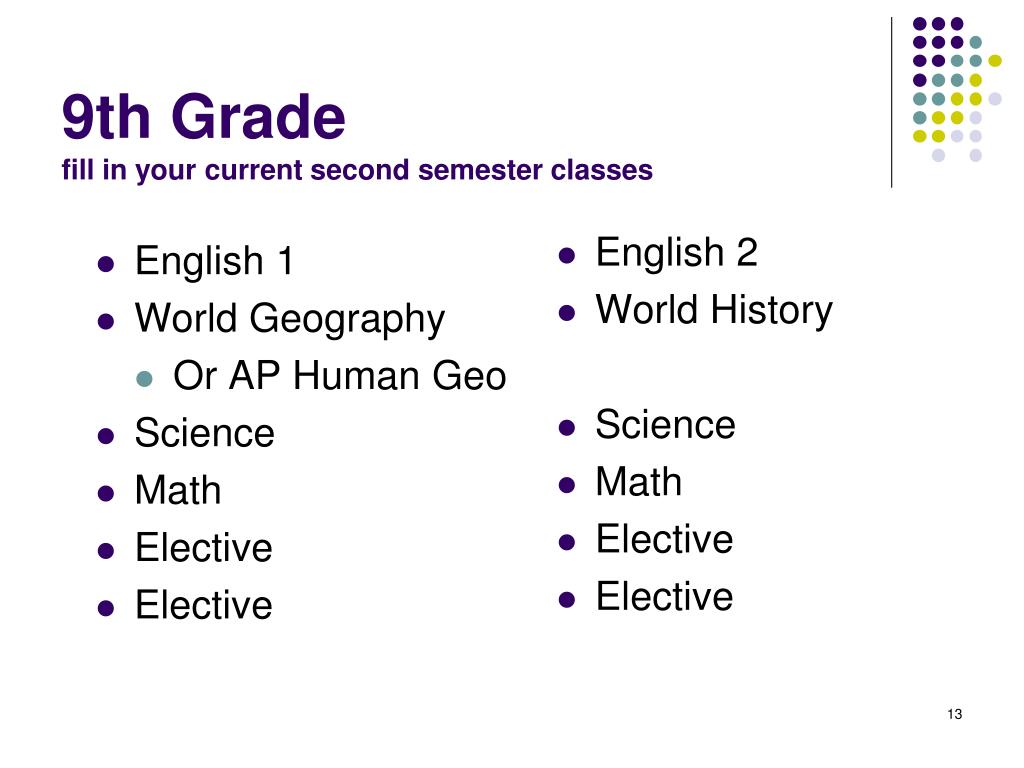Click 'Math' in the left column

pyautogui.click(x=178, y=490)
